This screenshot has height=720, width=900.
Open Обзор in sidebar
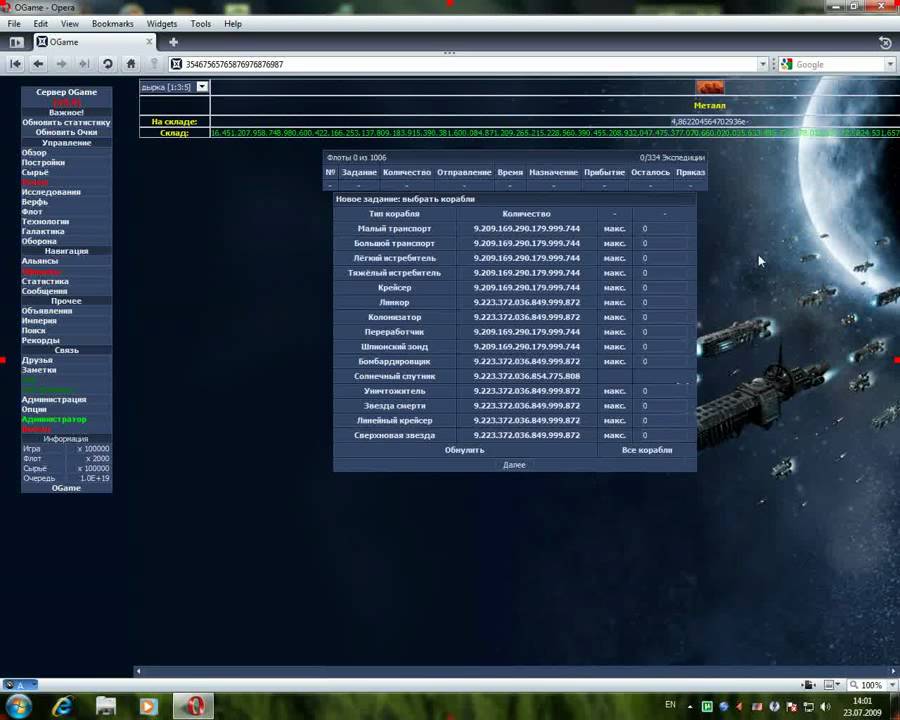pyautogui.click(x=34, y=152)
